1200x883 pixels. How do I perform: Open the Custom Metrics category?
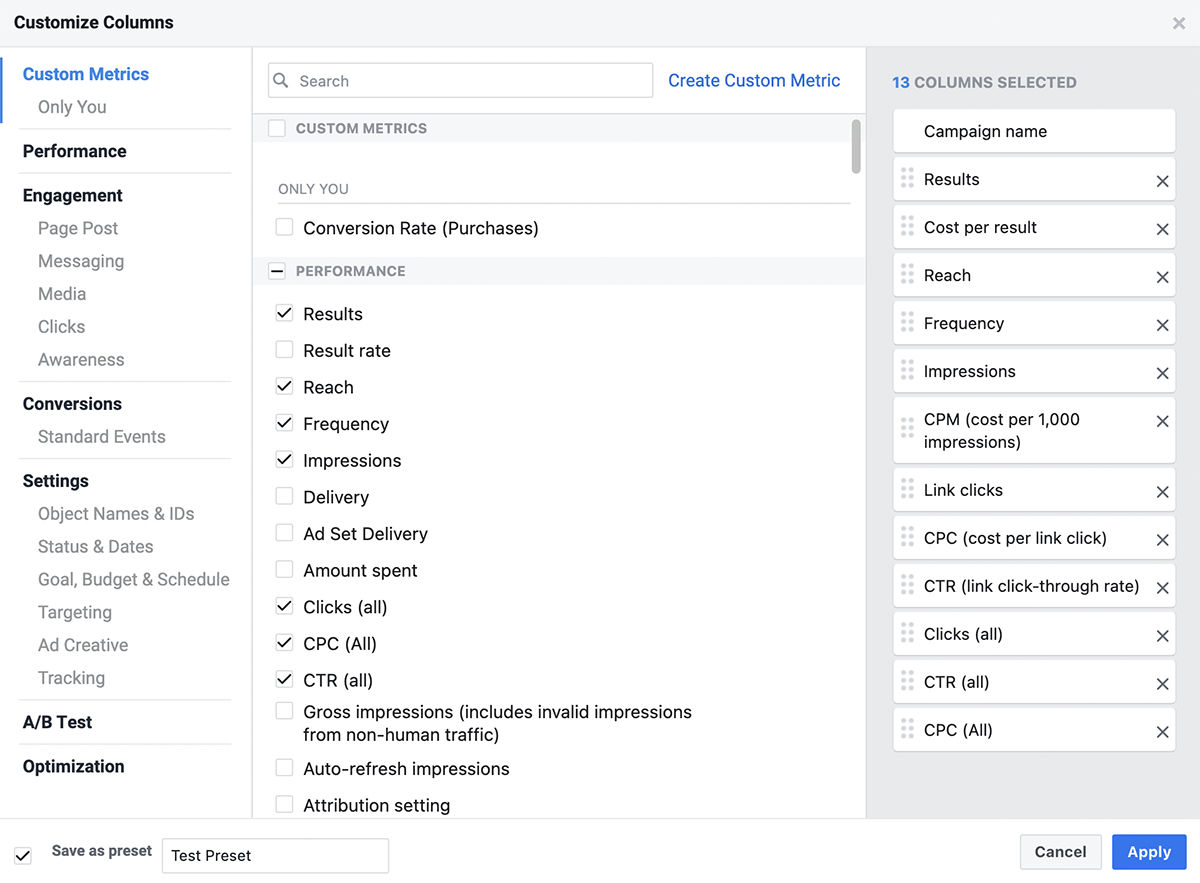(86, 74)
